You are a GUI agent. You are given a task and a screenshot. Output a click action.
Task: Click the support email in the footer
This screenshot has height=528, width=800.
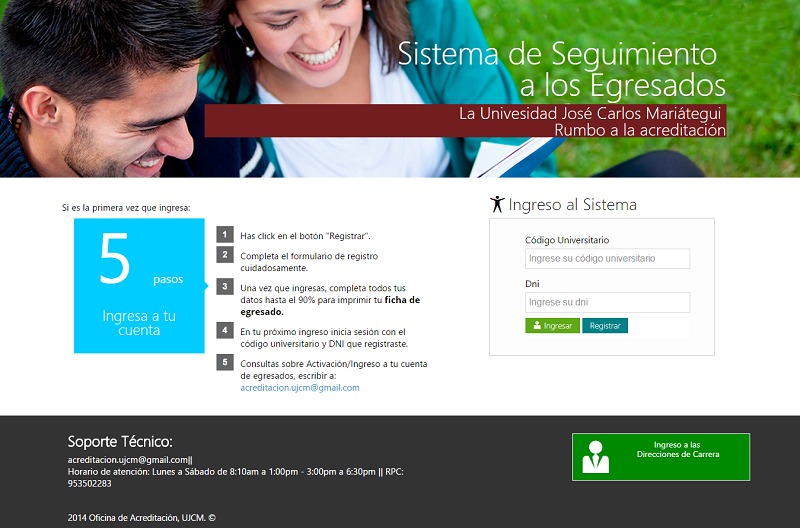pyautogui.click(x=128, y=460)
